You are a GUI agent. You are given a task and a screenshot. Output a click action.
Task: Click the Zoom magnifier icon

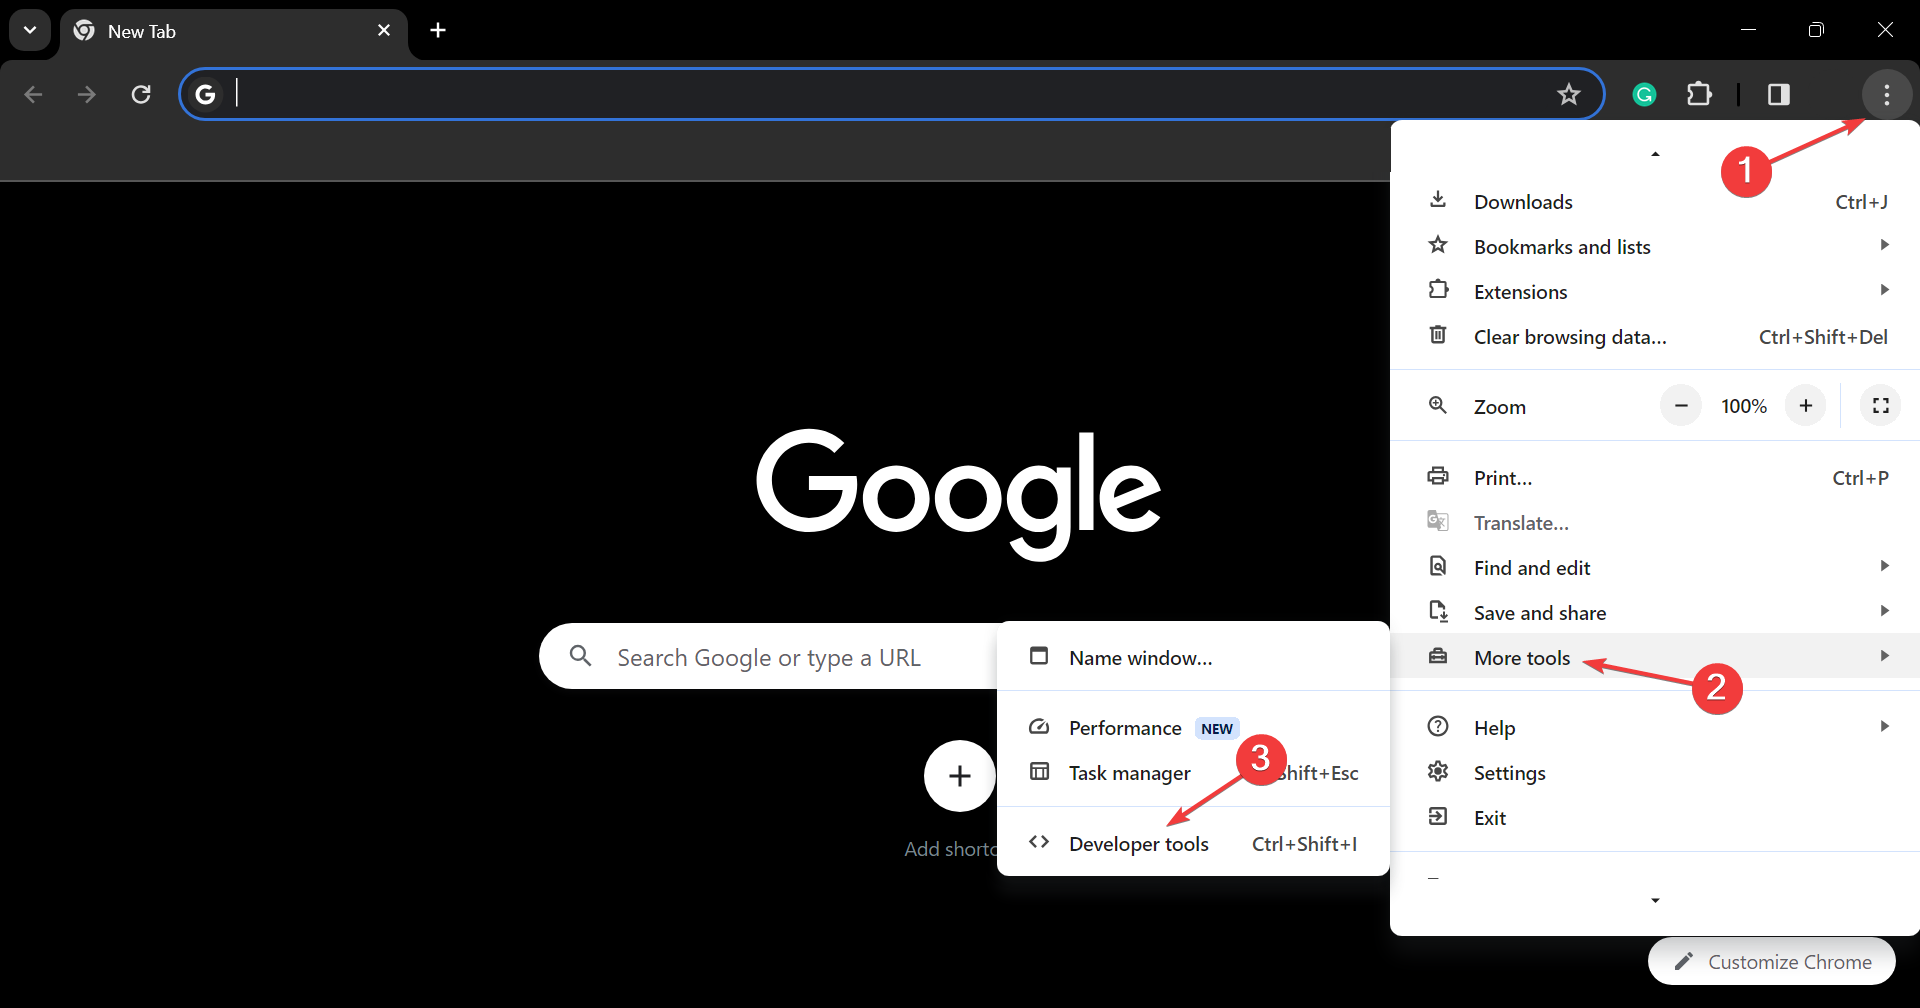1438,405
